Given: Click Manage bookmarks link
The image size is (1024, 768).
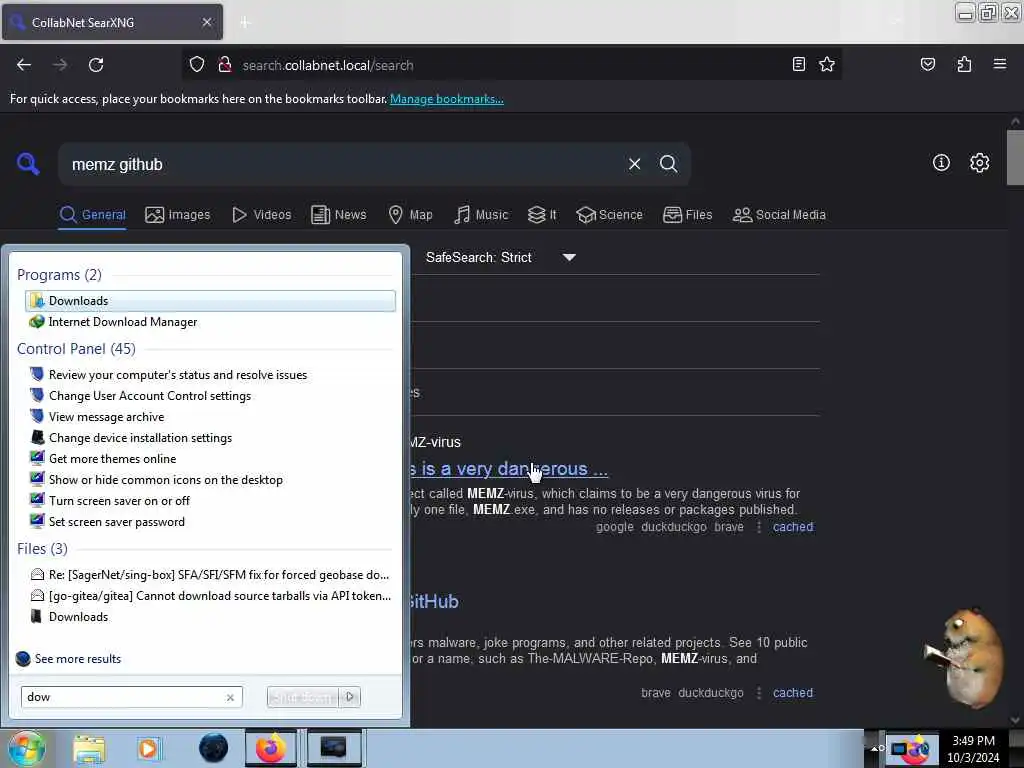Looking at the screenshot, I should tap(447, 99).
